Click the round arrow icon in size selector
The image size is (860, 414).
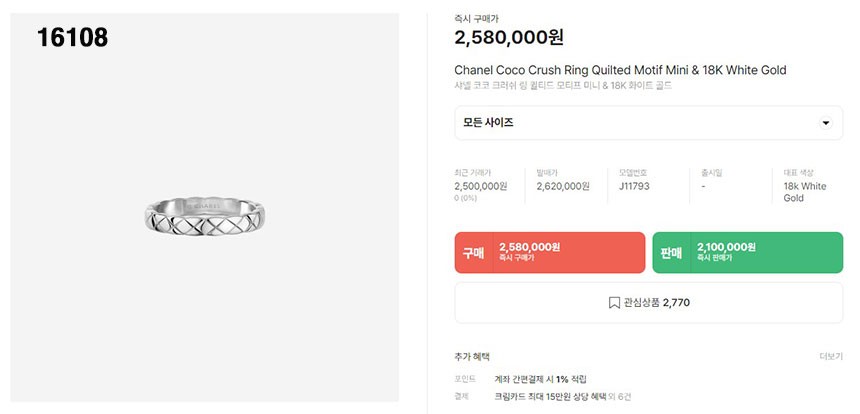coord(825,123)
